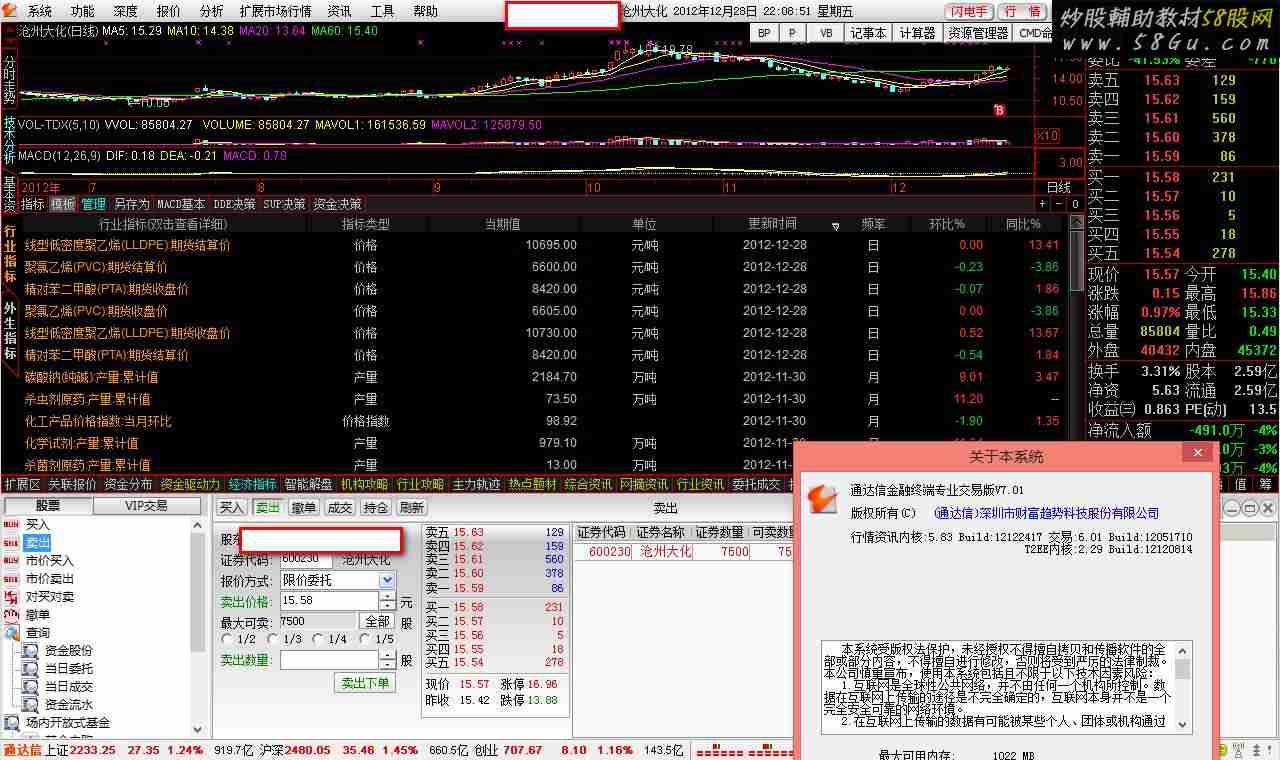1280x760 pixels.
Task: Select the 1/4 quantity radio button
Action: point(318,639)
